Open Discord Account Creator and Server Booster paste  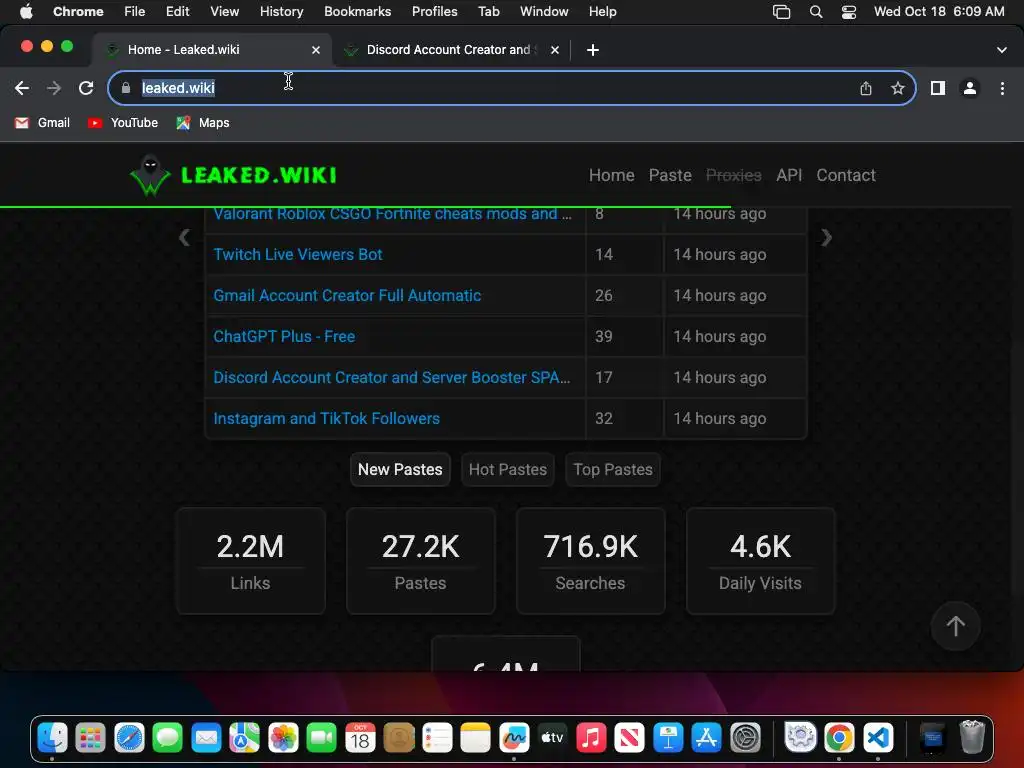[392, 377]
